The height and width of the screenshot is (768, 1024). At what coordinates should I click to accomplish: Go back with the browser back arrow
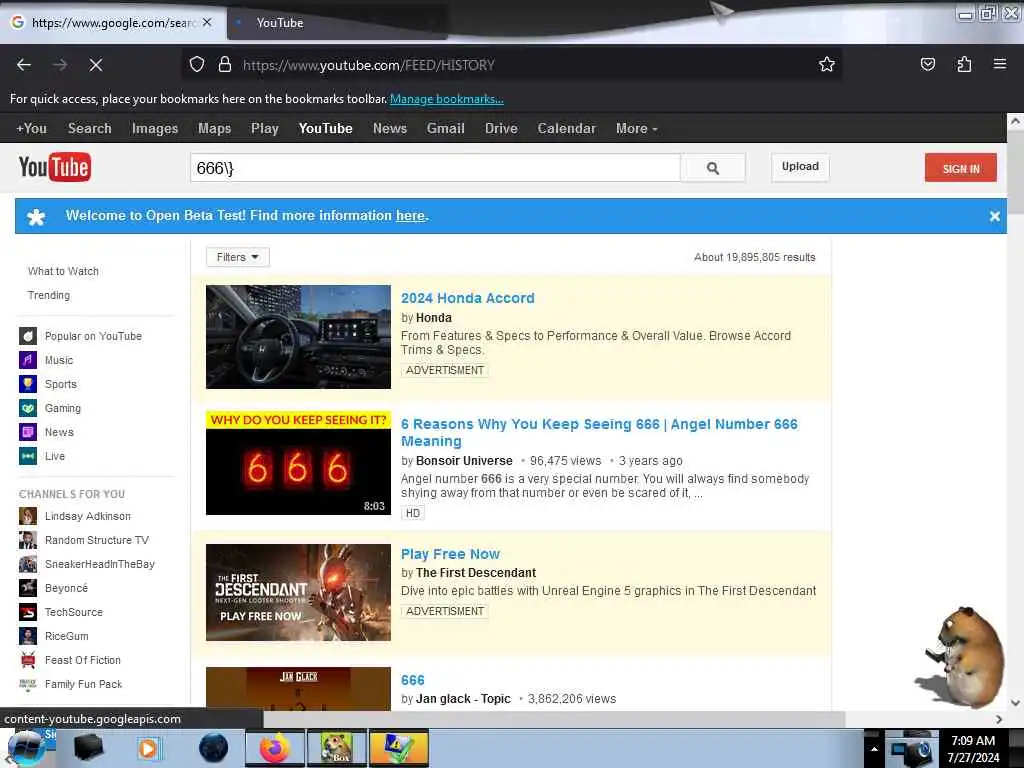coord(24,65)
